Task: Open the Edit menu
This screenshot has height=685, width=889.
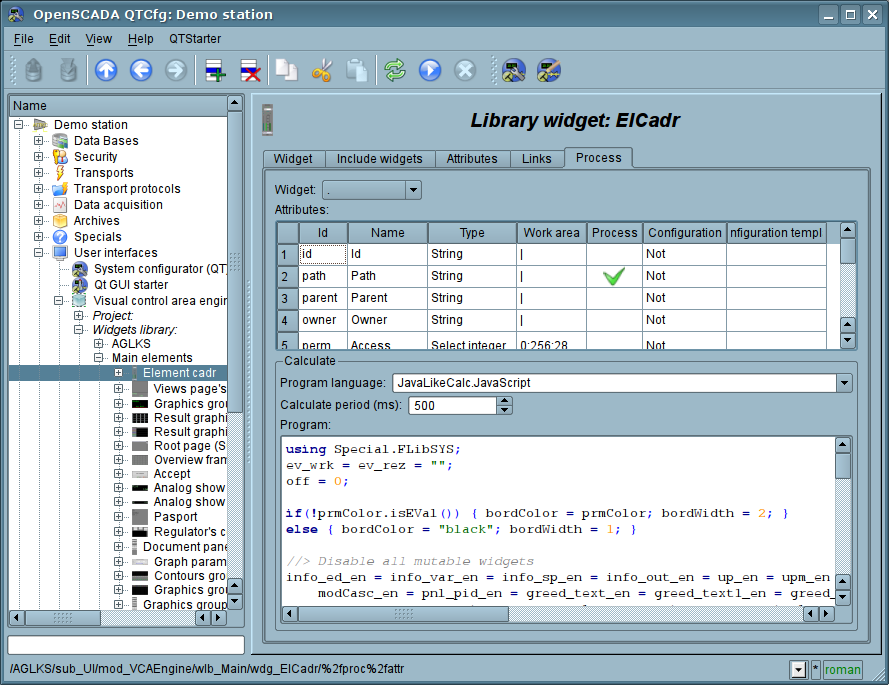Action: pyautogui.click(x=59, y=38)
